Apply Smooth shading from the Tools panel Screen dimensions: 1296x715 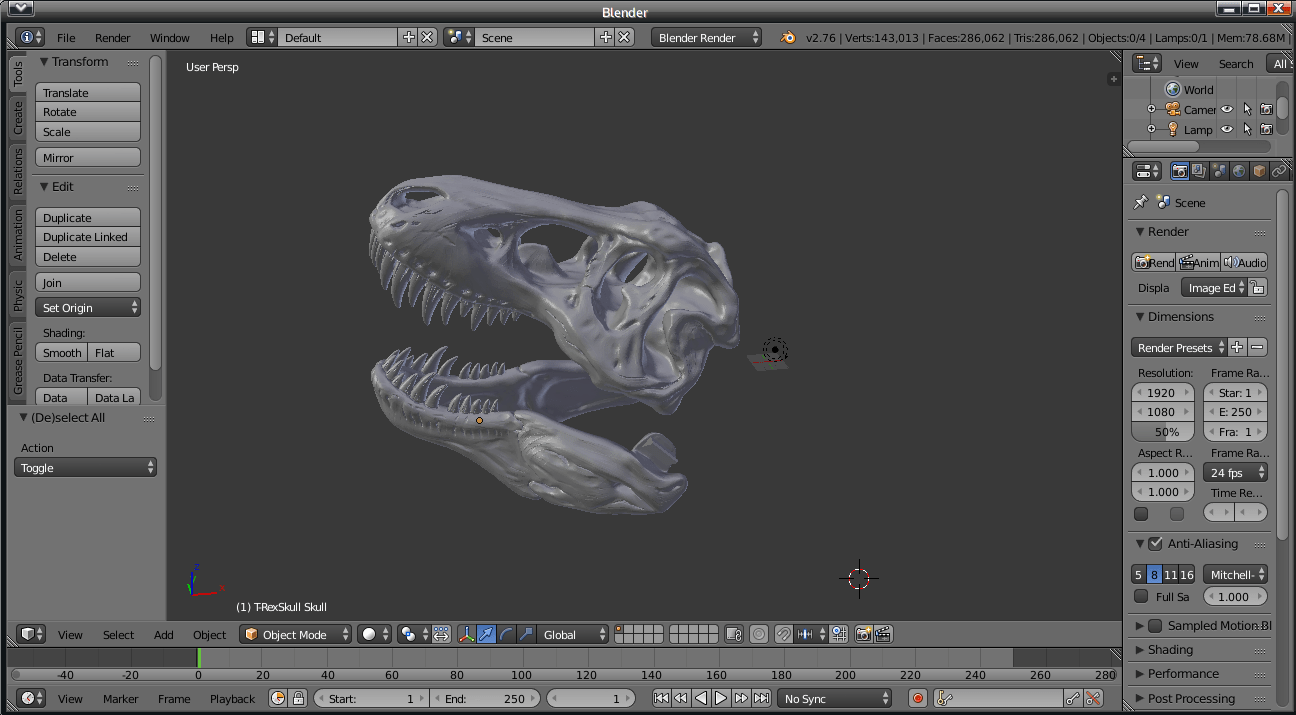coord(60,352)
